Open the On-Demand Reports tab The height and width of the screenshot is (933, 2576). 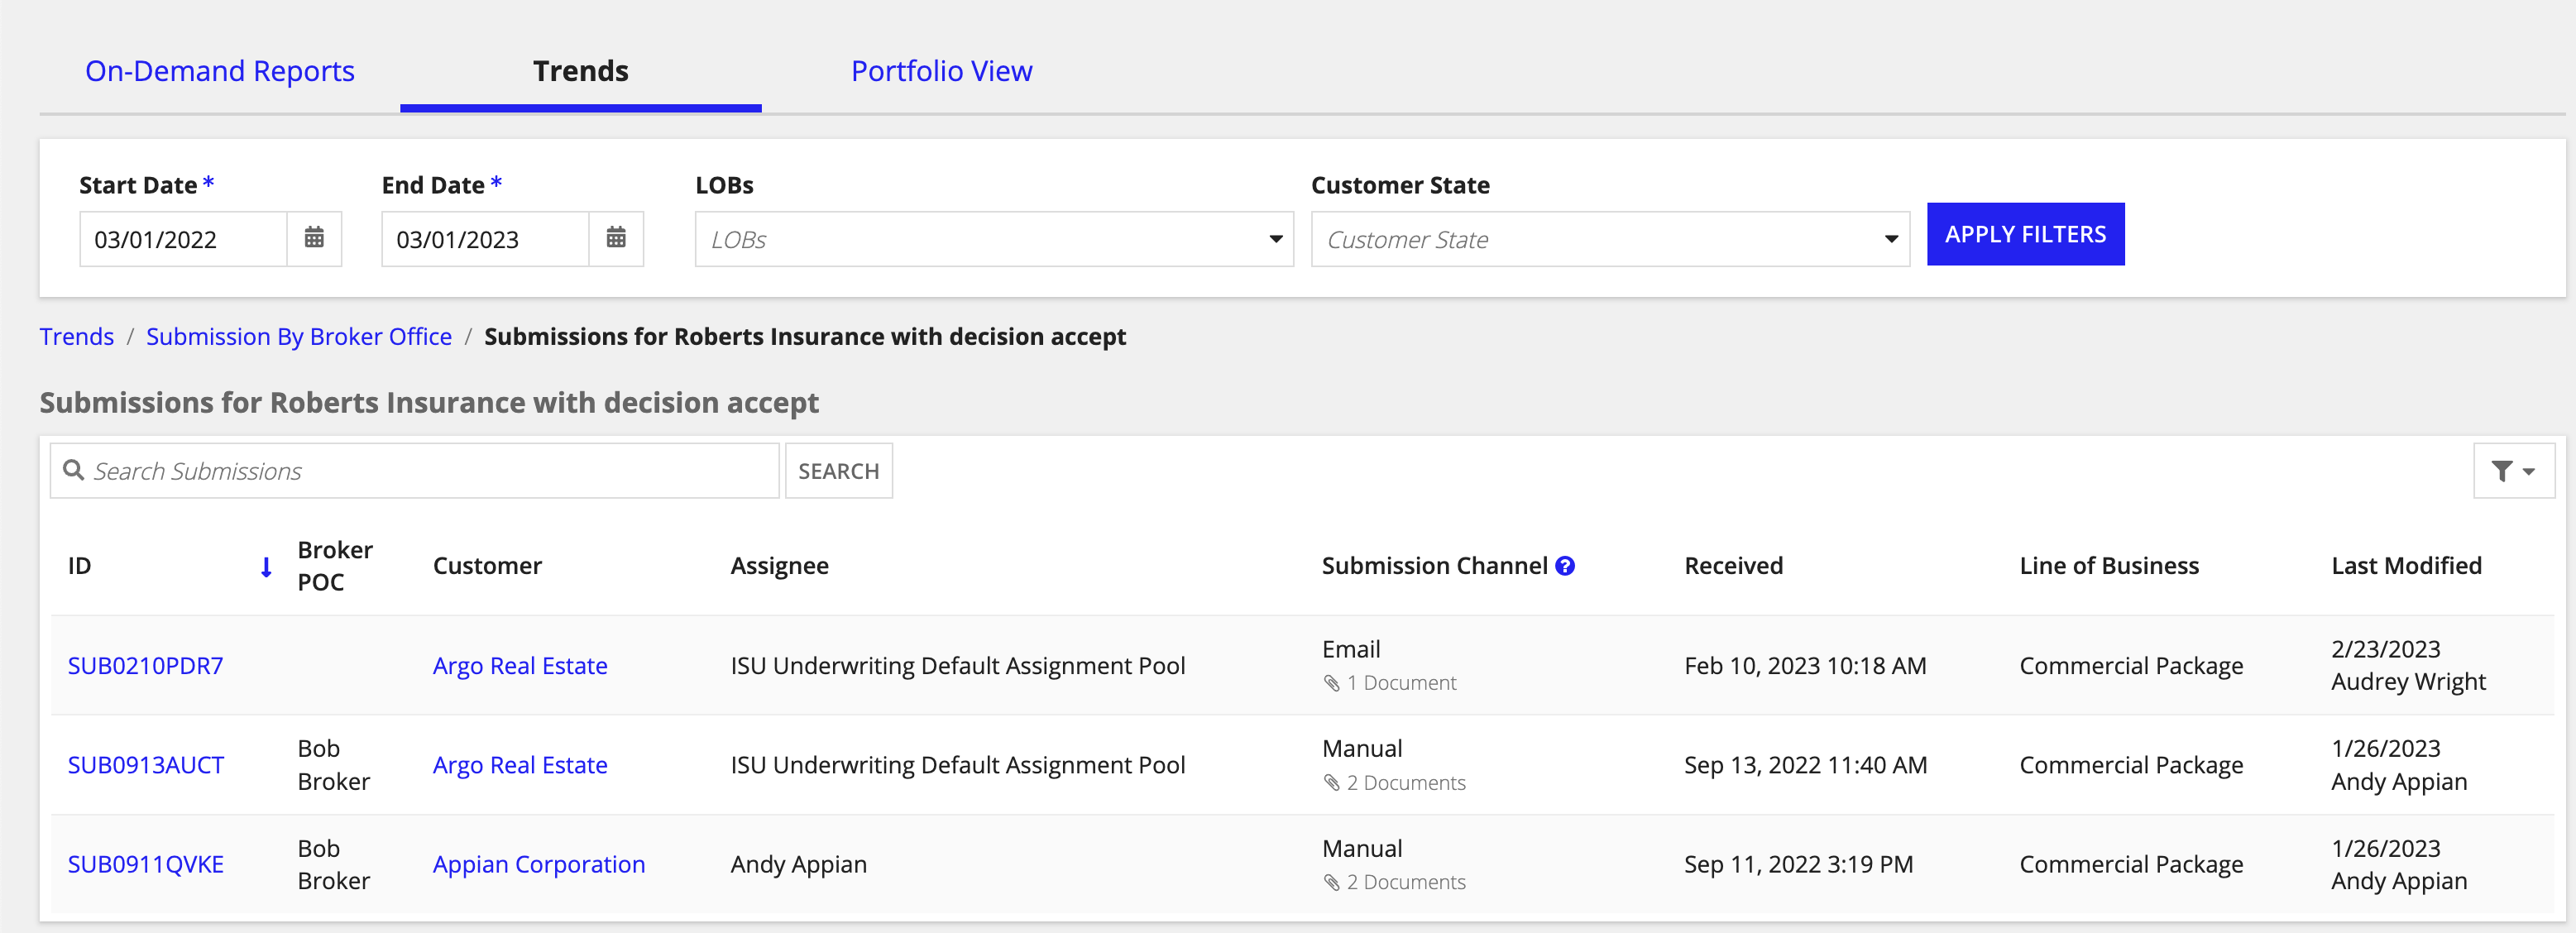coord(220,70)
